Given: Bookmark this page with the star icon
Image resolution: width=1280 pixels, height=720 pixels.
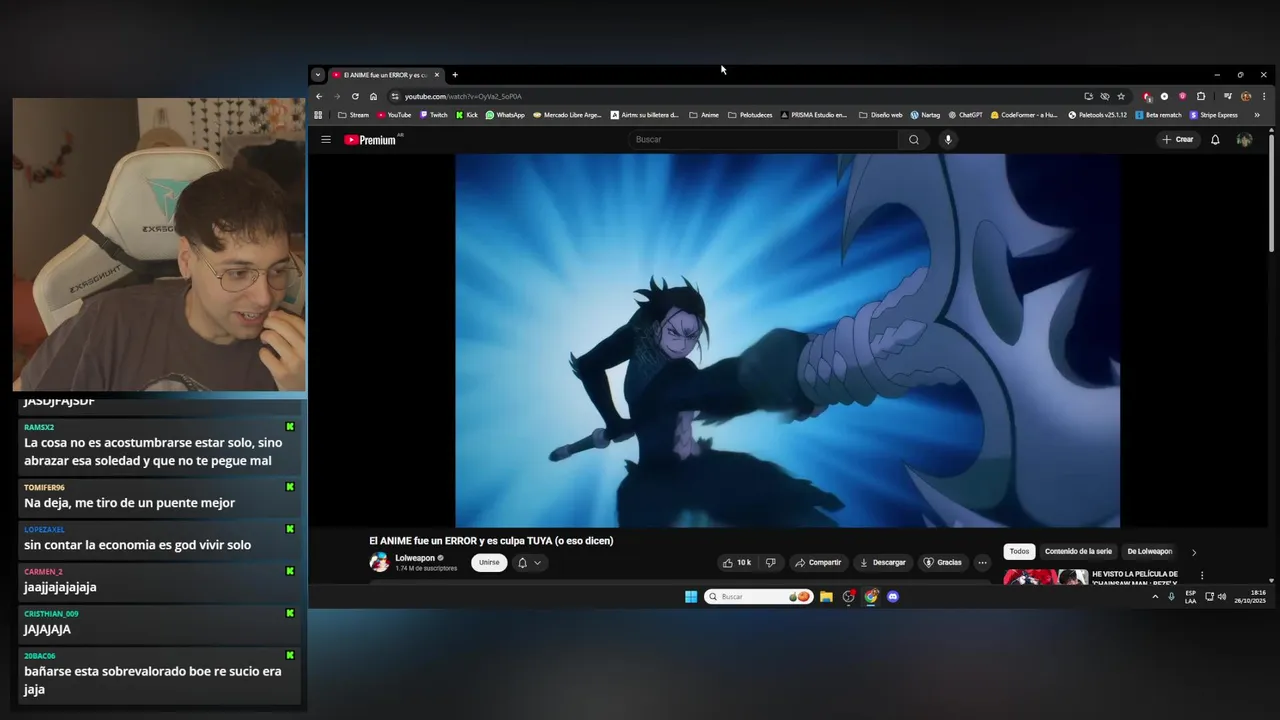Looking at the screenshot, I should [1121, 97].
